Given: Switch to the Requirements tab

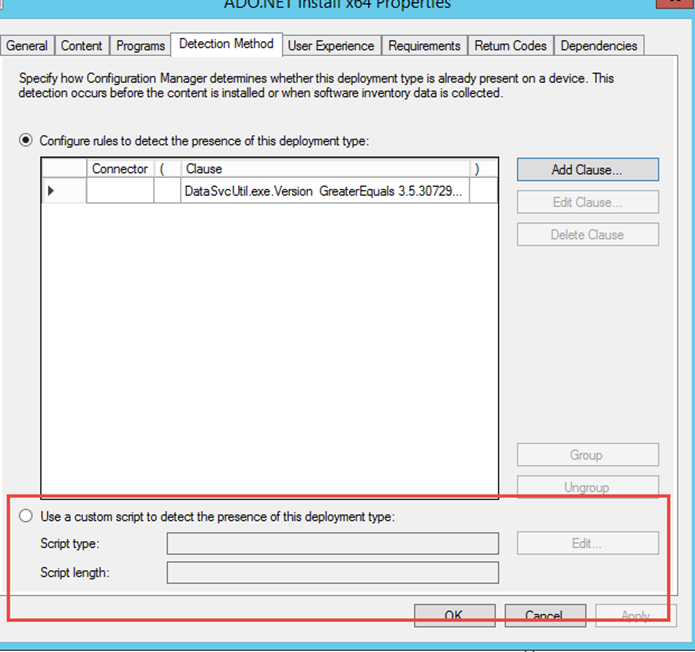Looking at the screenshot, I should click(x=424, y=46).
